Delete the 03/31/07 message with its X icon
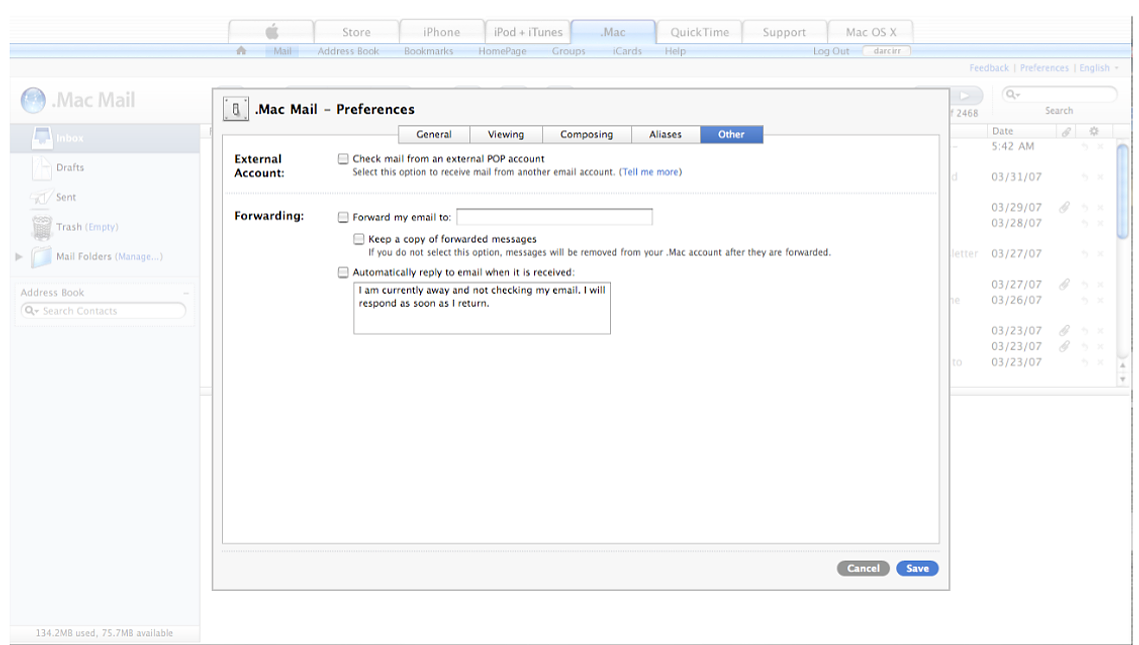Viewport: 1139px width, 645px height. (1101, 177)
